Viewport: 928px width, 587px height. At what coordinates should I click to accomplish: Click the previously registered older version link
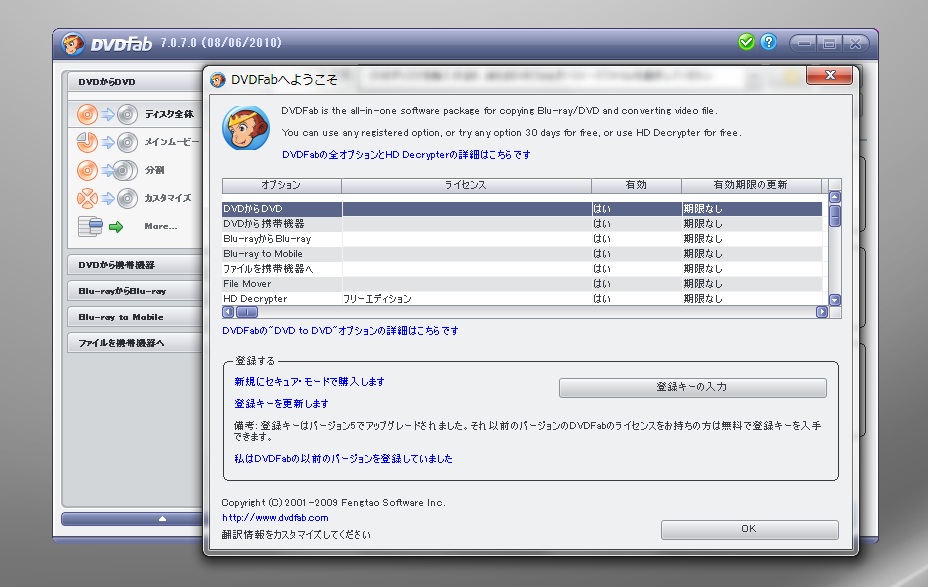point(343,459)
